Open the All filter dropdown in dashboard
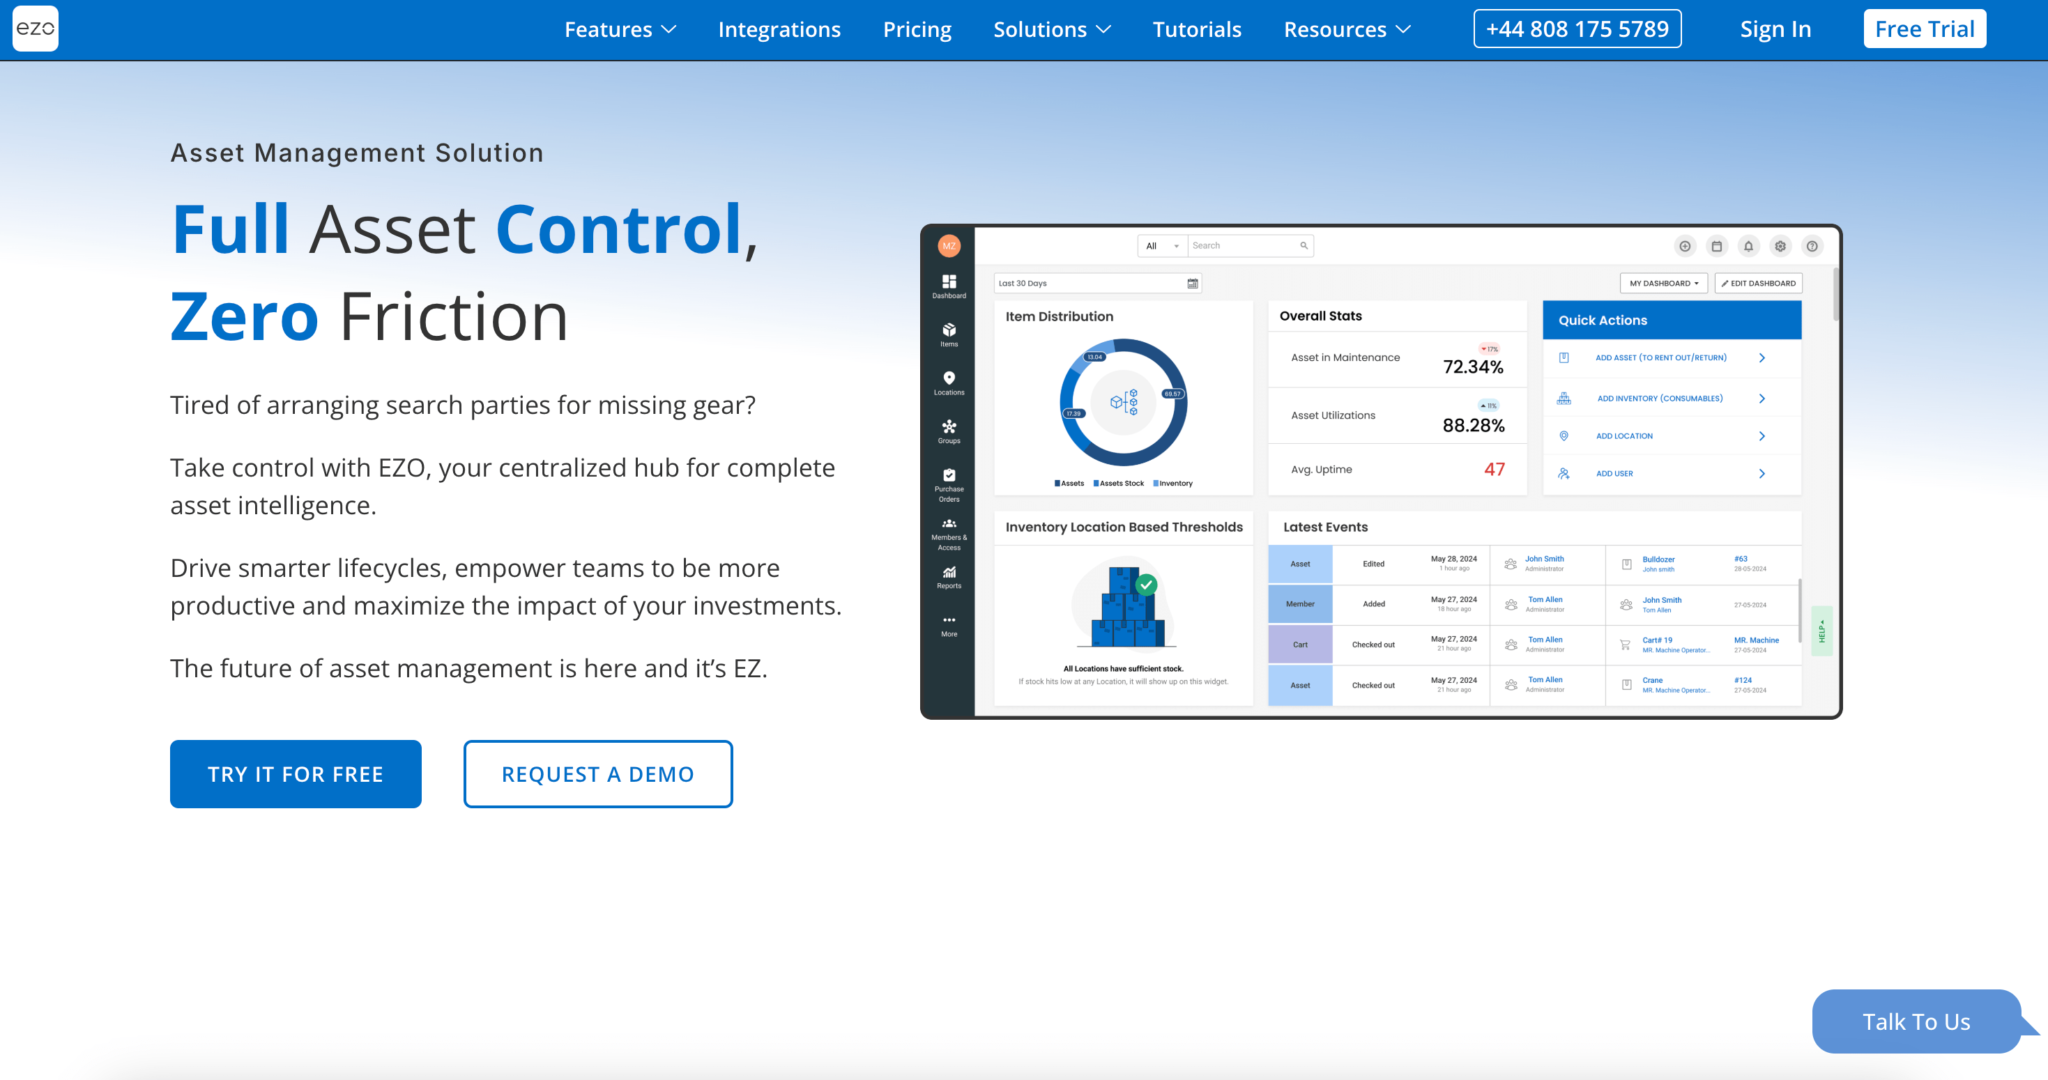Screen dimensions: 2048x1080 pyautogui.click(x=1162, y=246)
